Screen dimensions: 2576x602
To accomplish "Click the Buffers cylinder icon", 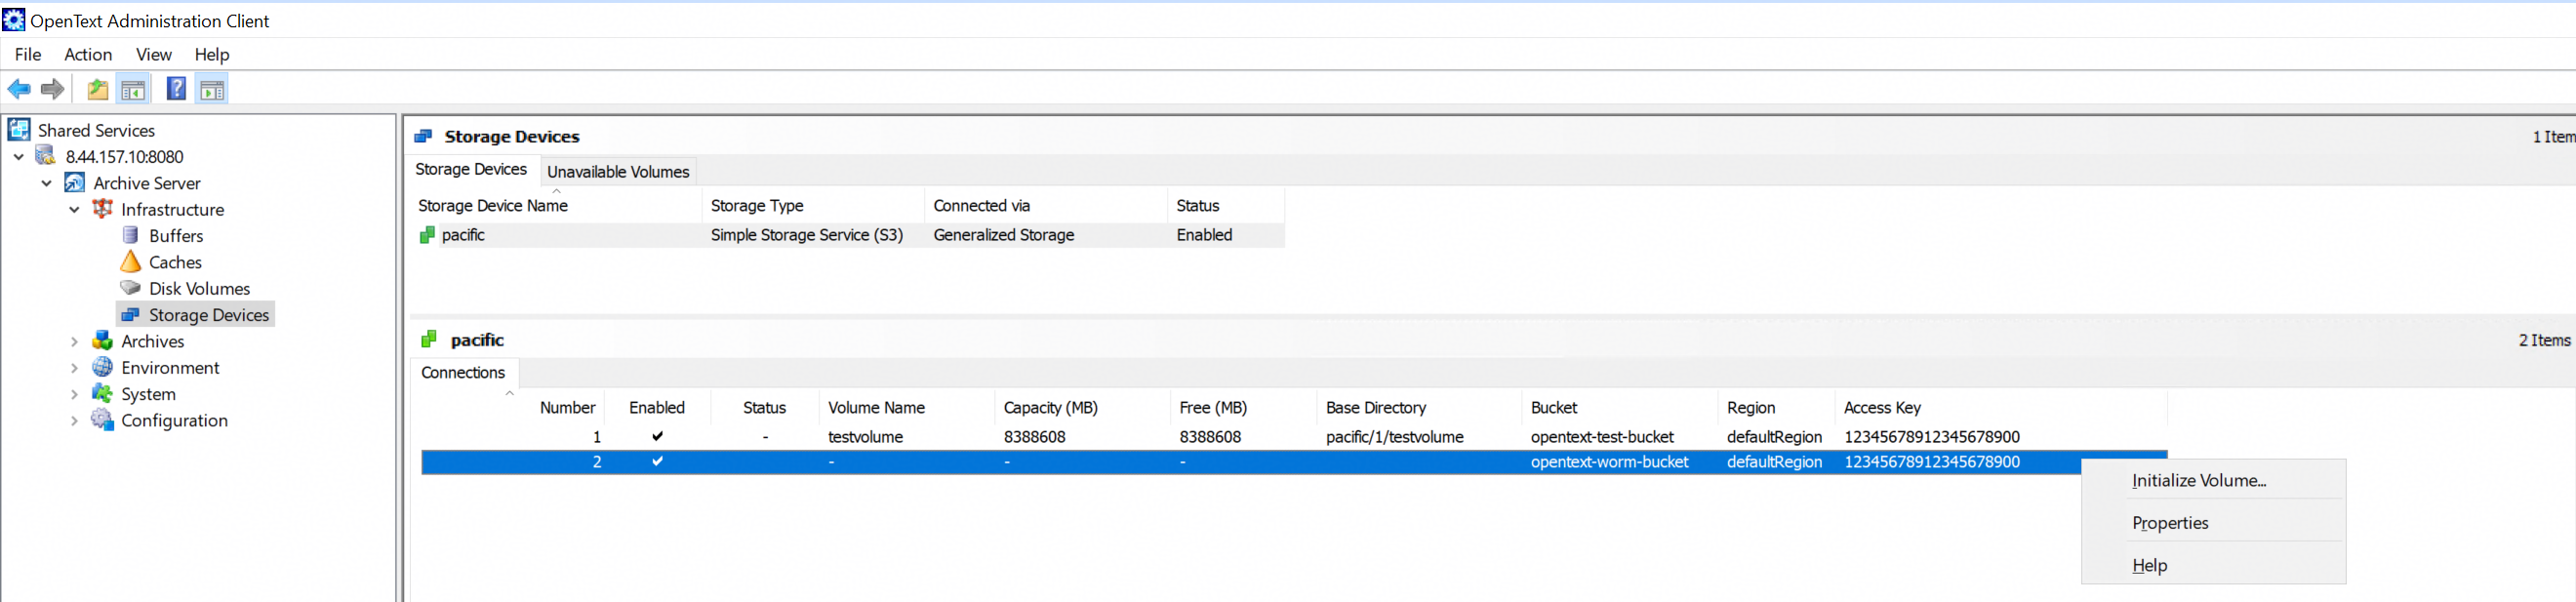I will [130, 235].
